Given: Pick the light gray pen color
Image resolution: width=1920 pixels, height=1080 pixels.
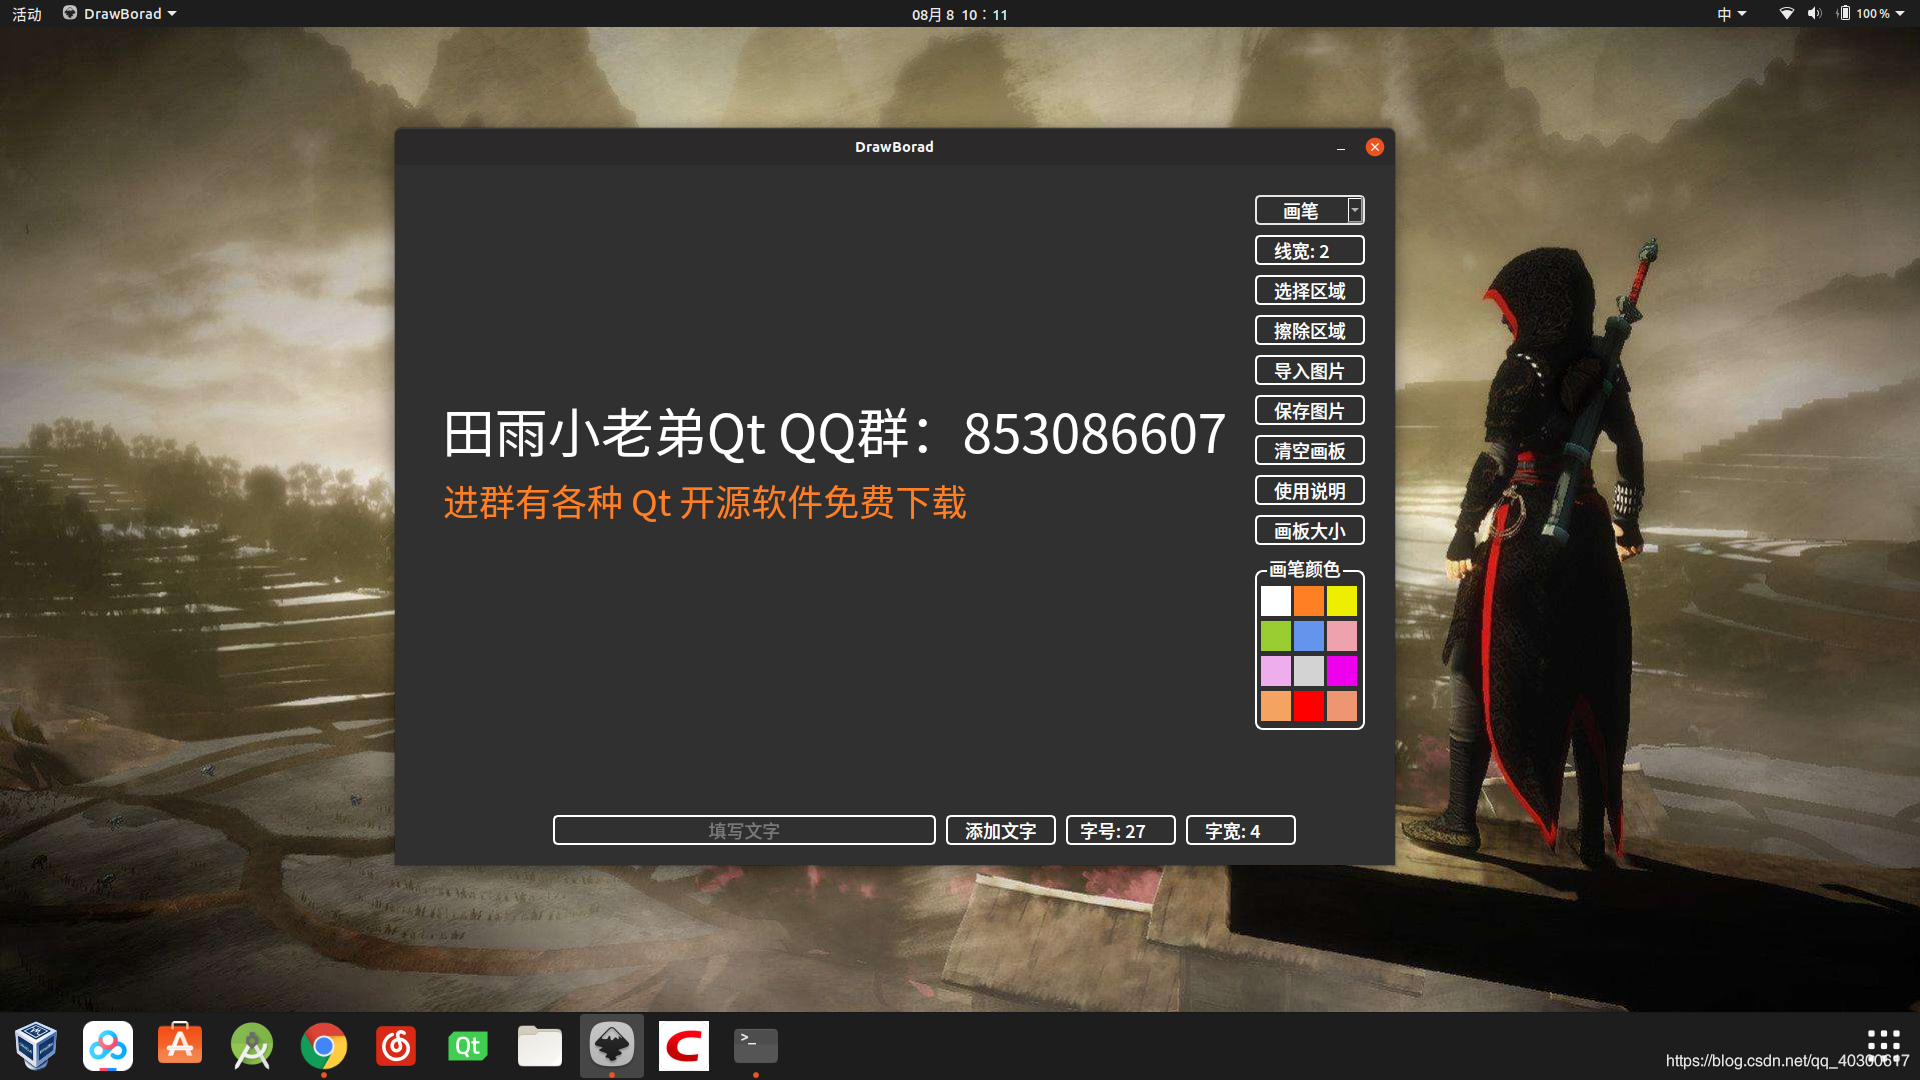Looking at the screenshot, I should [1308, 670].
